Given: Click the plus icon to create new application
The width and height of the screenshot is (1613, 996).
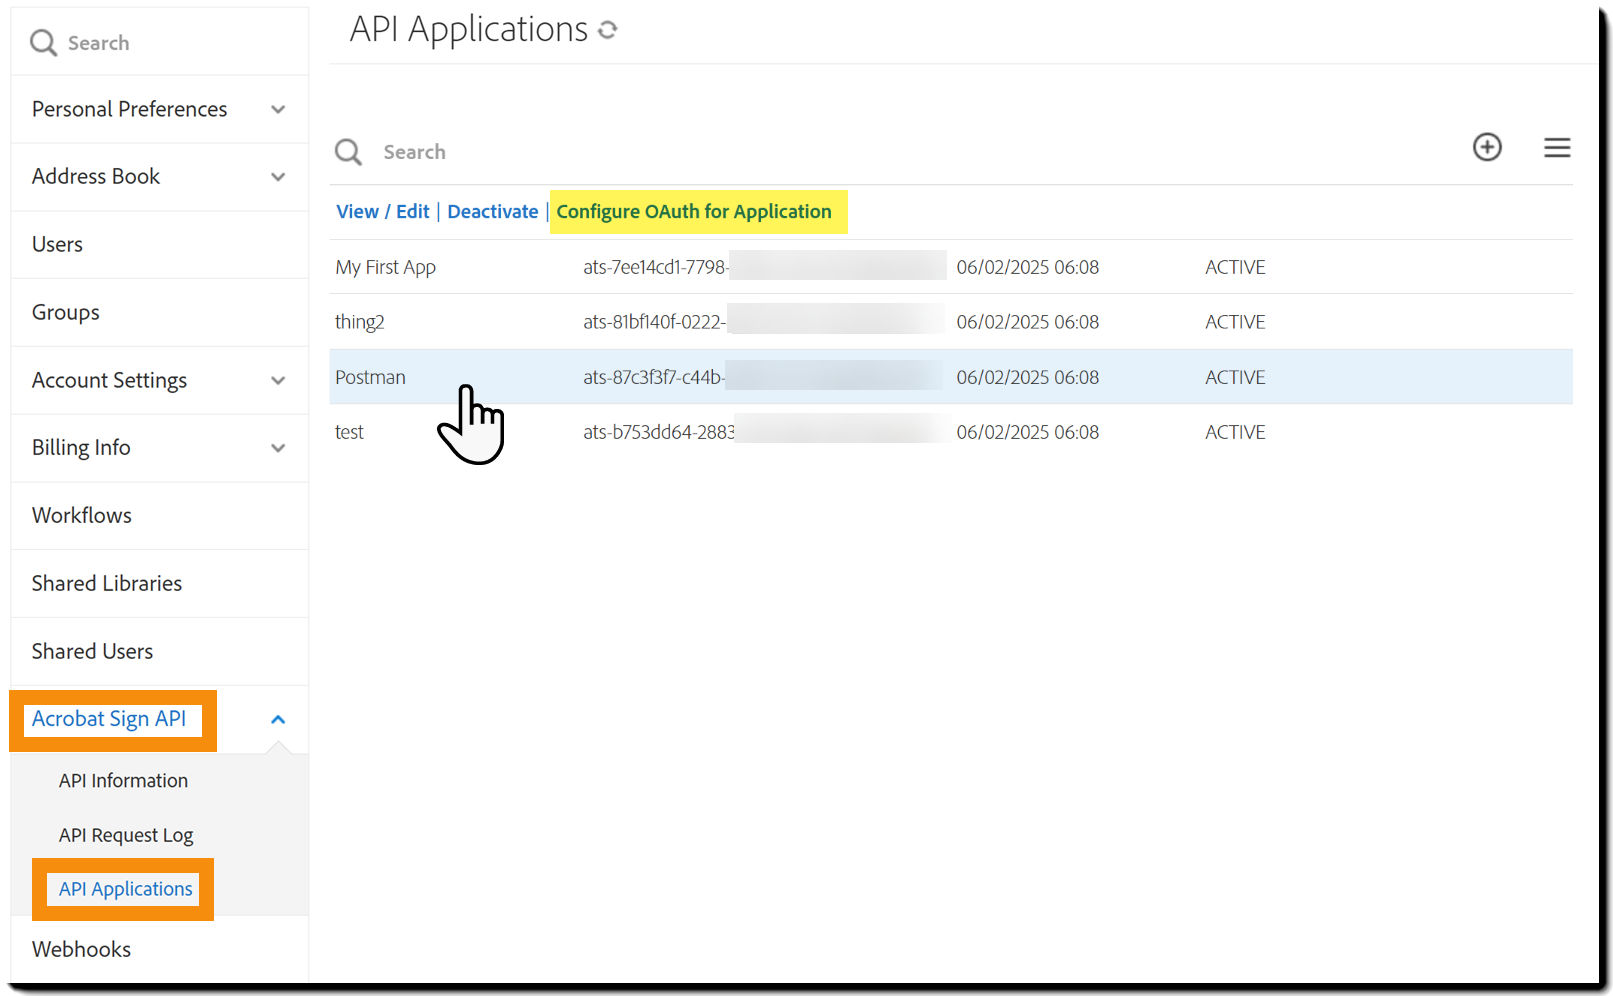Looking at the screenshot, I should pos(1487,147).
